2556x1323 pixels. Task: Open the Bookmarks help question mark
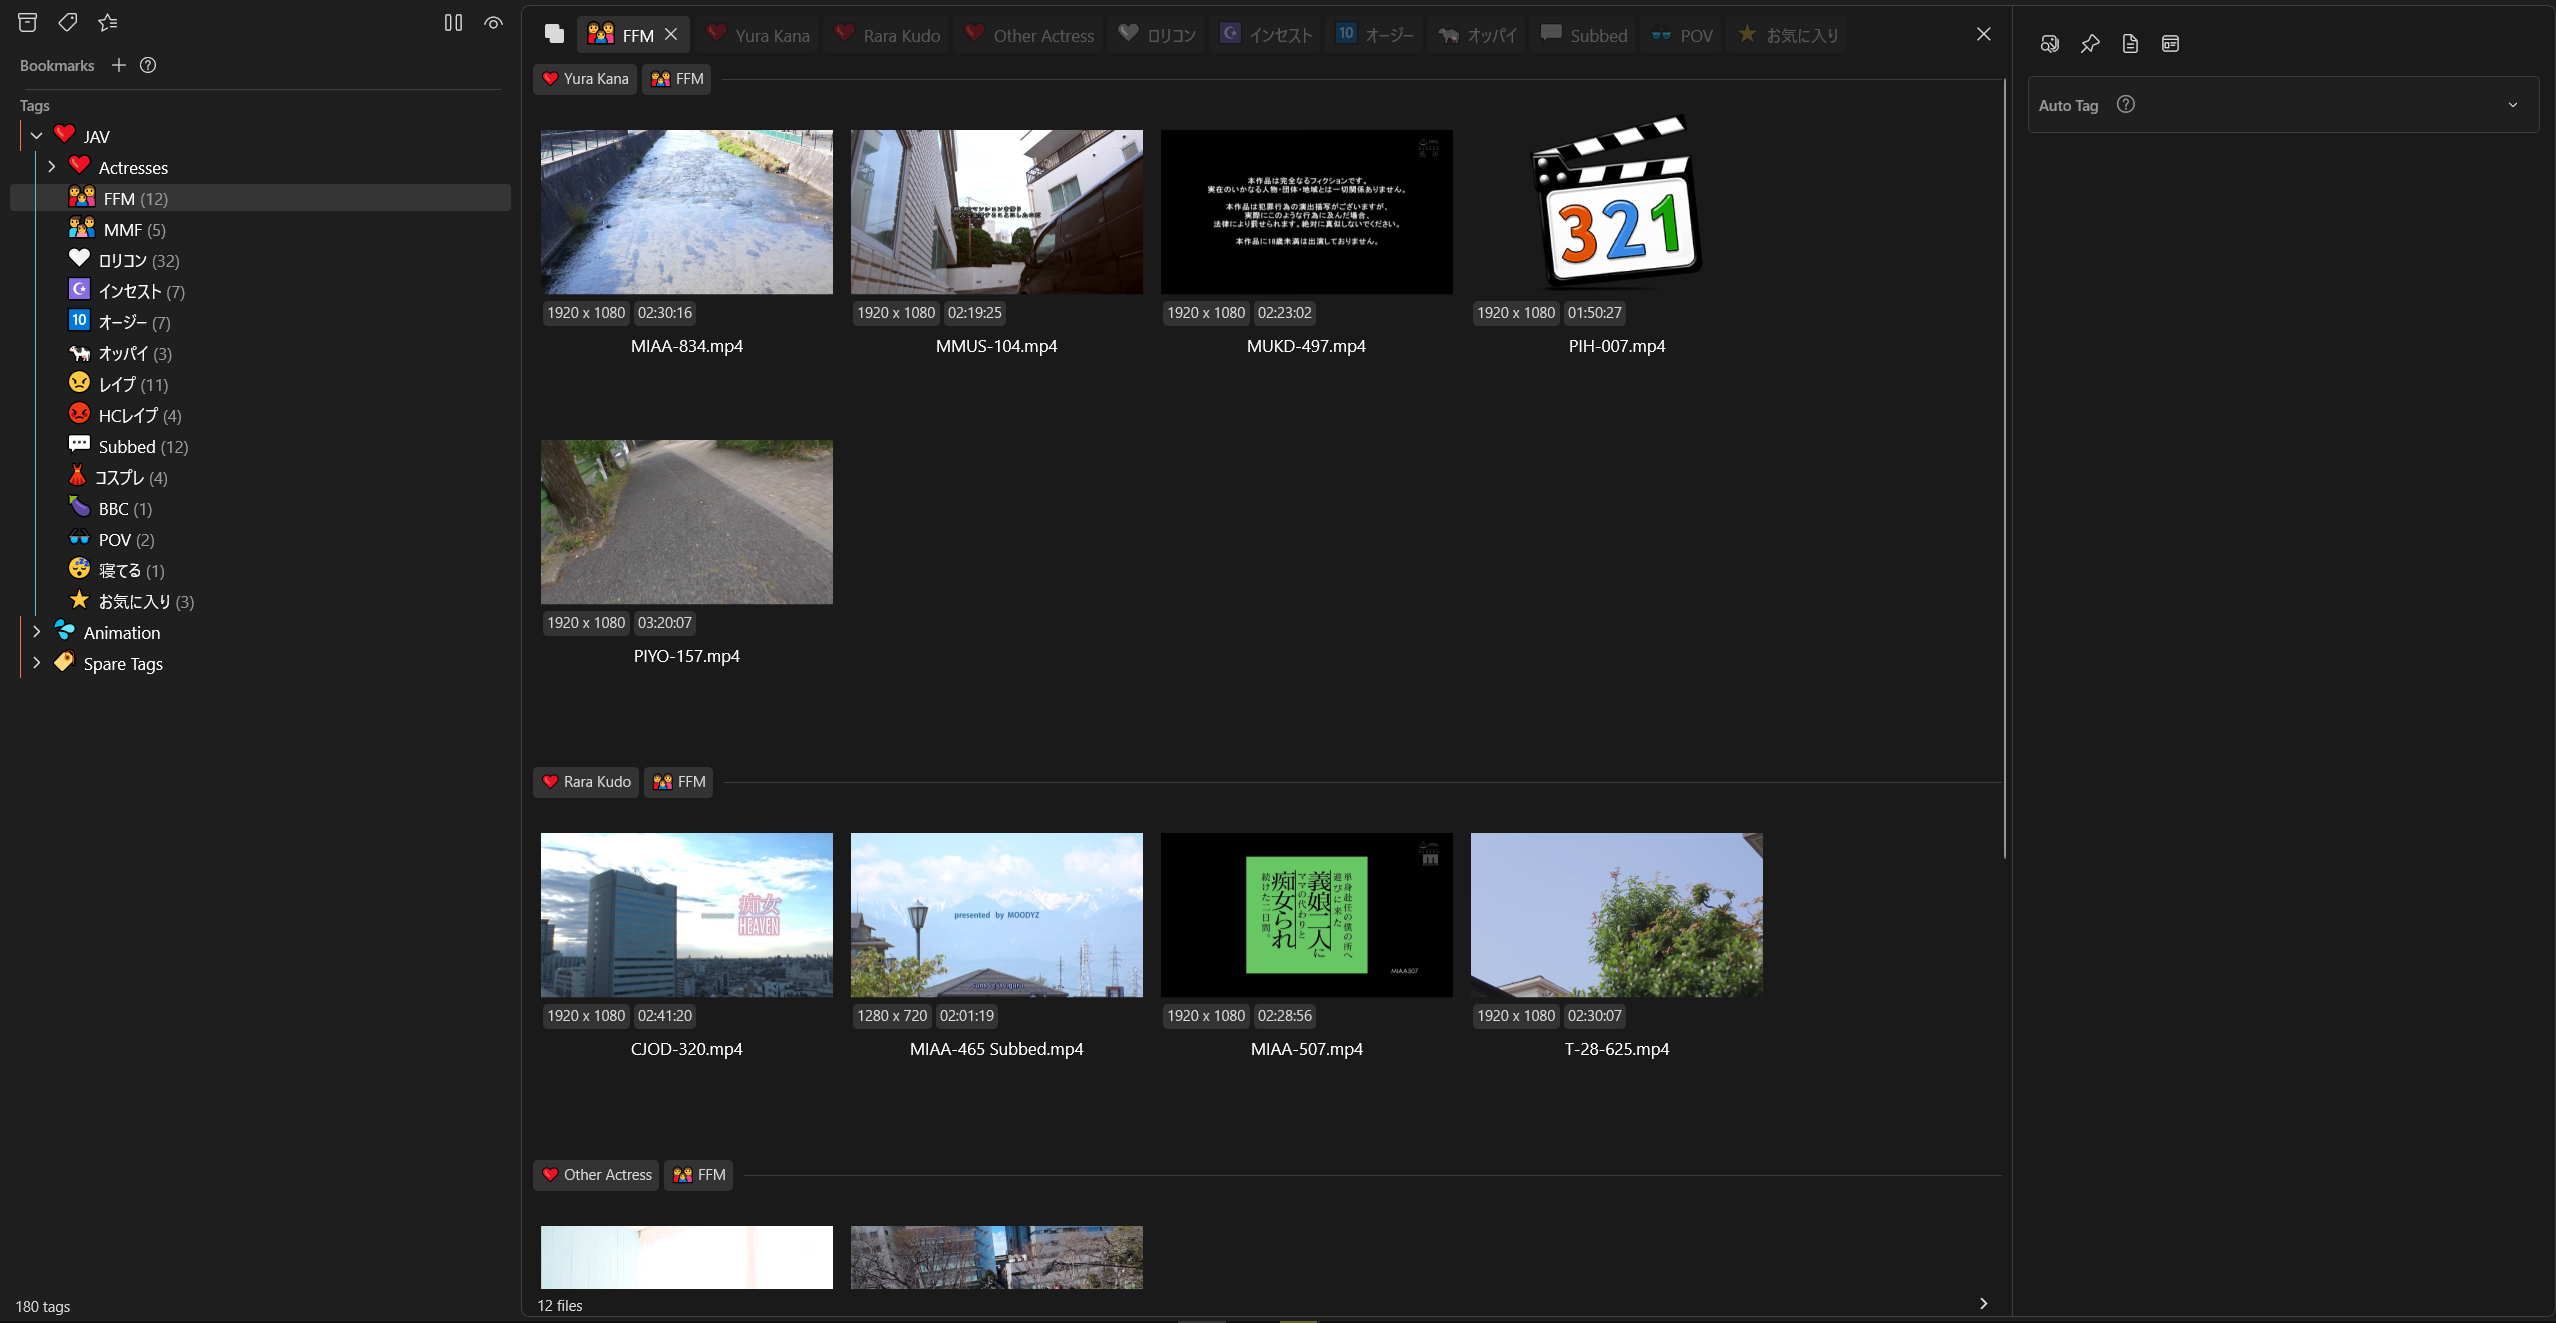[x=148, y=65]
